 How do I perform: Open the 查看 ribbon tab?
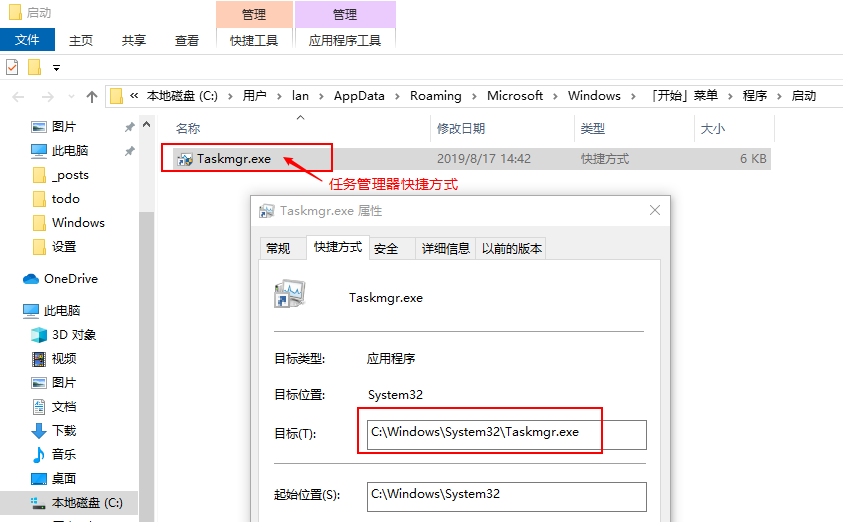[187, 40]
